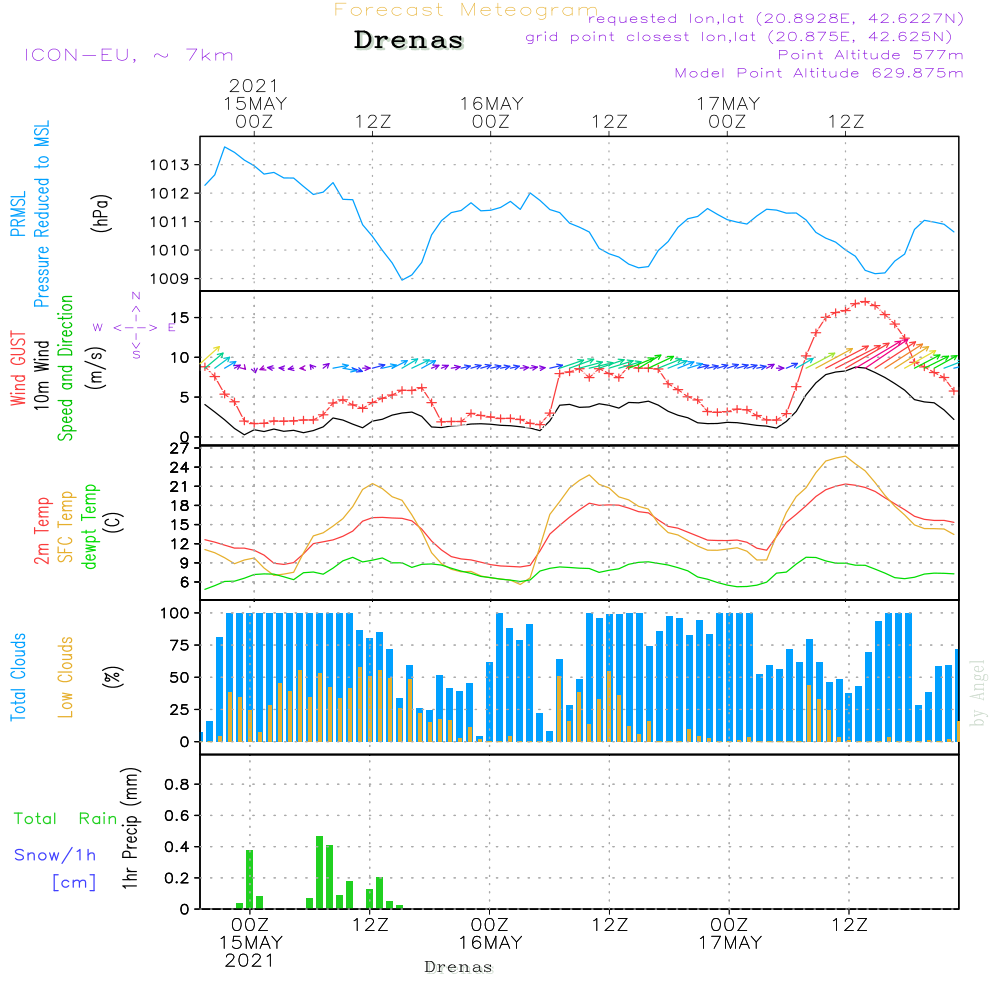Screen dimensions: 1000x1000
Task: Click '2021' year label on bottom axis
Action: [249, 960]
